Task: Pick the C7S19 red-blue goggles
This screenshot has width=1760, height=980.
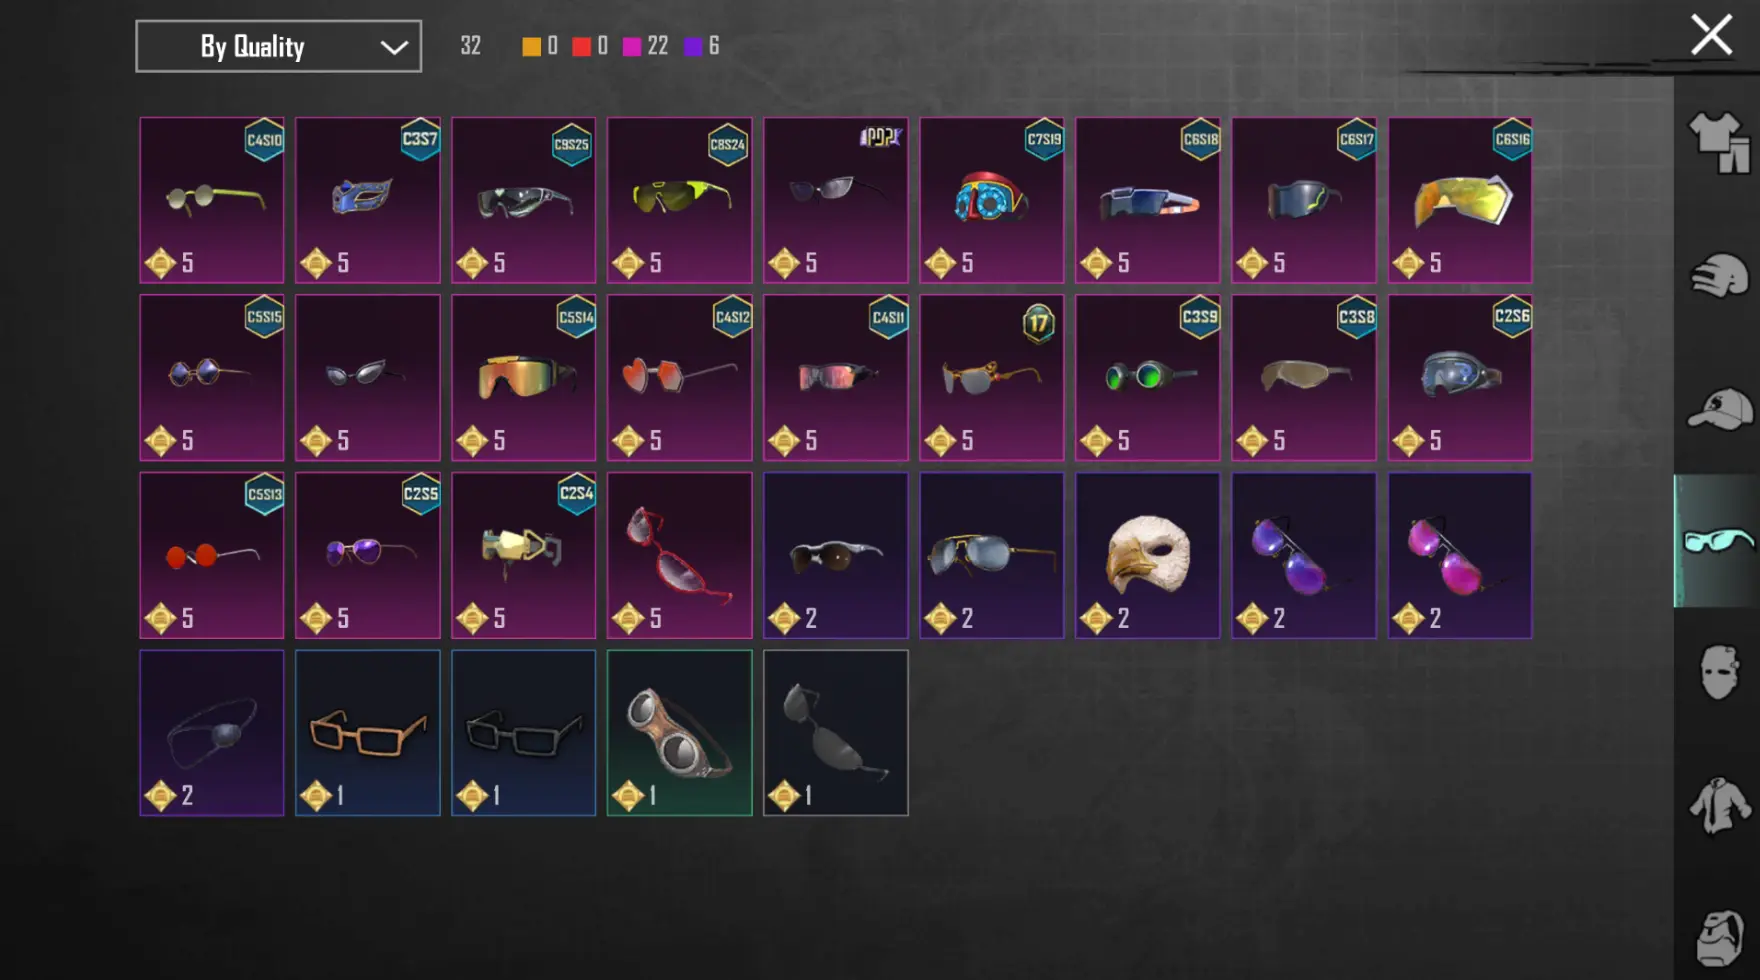Action: [992, 200]
